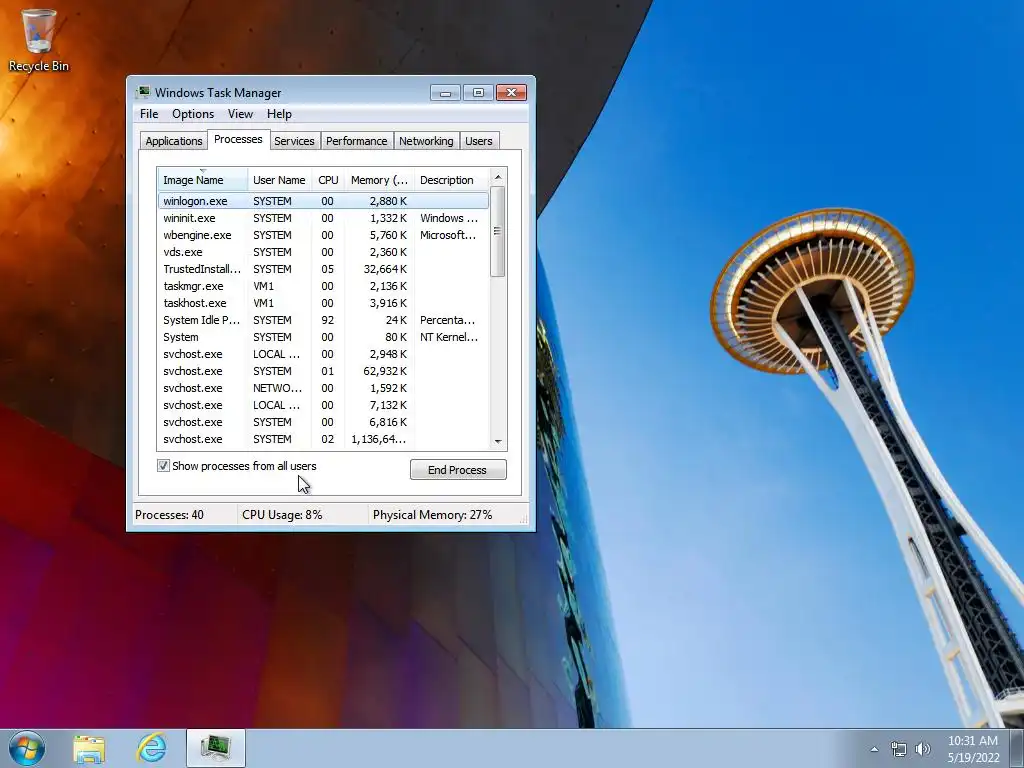Click the Microsoft... description for wbengine
1024x768 pixels.
click(x=448, y=235)
